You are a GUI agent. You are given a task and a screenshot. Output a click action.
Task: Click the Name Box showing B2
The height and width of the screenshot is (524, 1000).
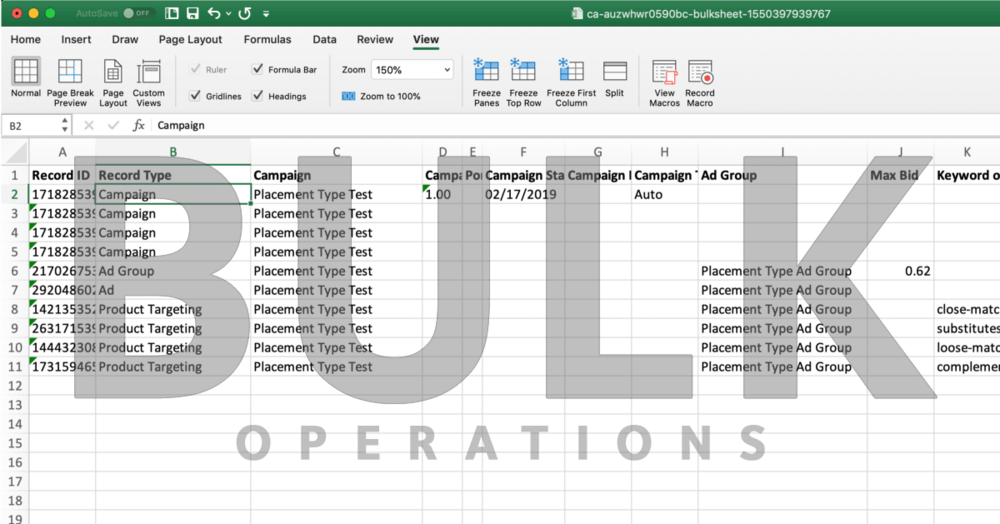(x=32, y=126)
